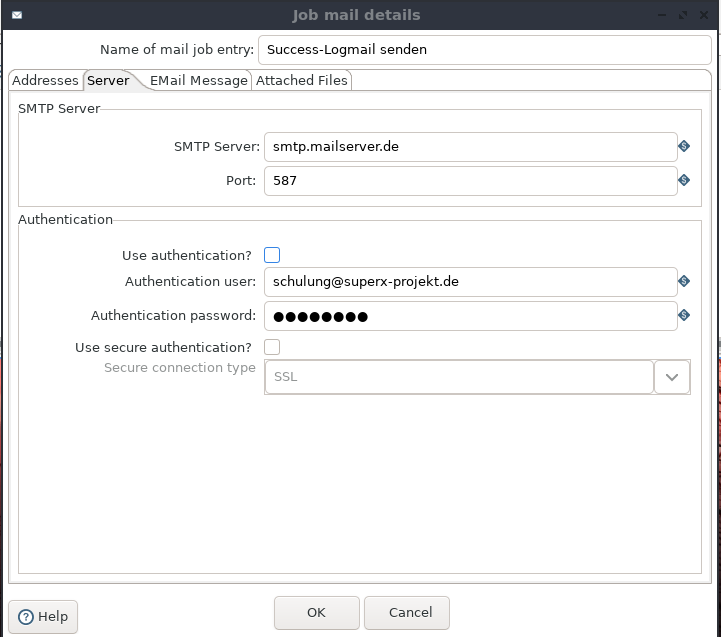Click variable icon beside Port field
721x637 pixels.
[x=684, y=180]
